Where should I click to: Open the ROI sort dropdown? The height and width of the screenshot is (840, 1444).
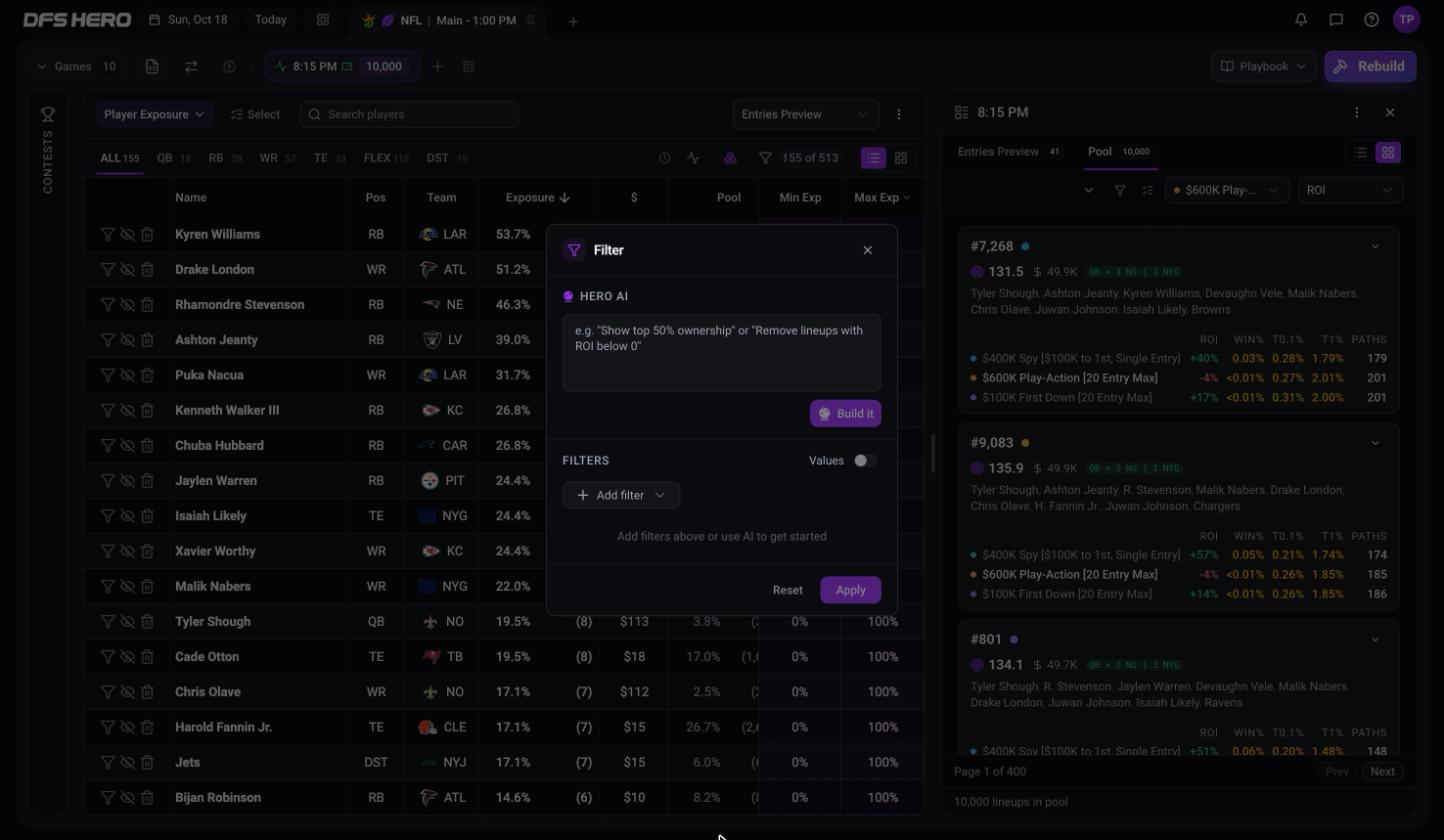point(1349,190)
